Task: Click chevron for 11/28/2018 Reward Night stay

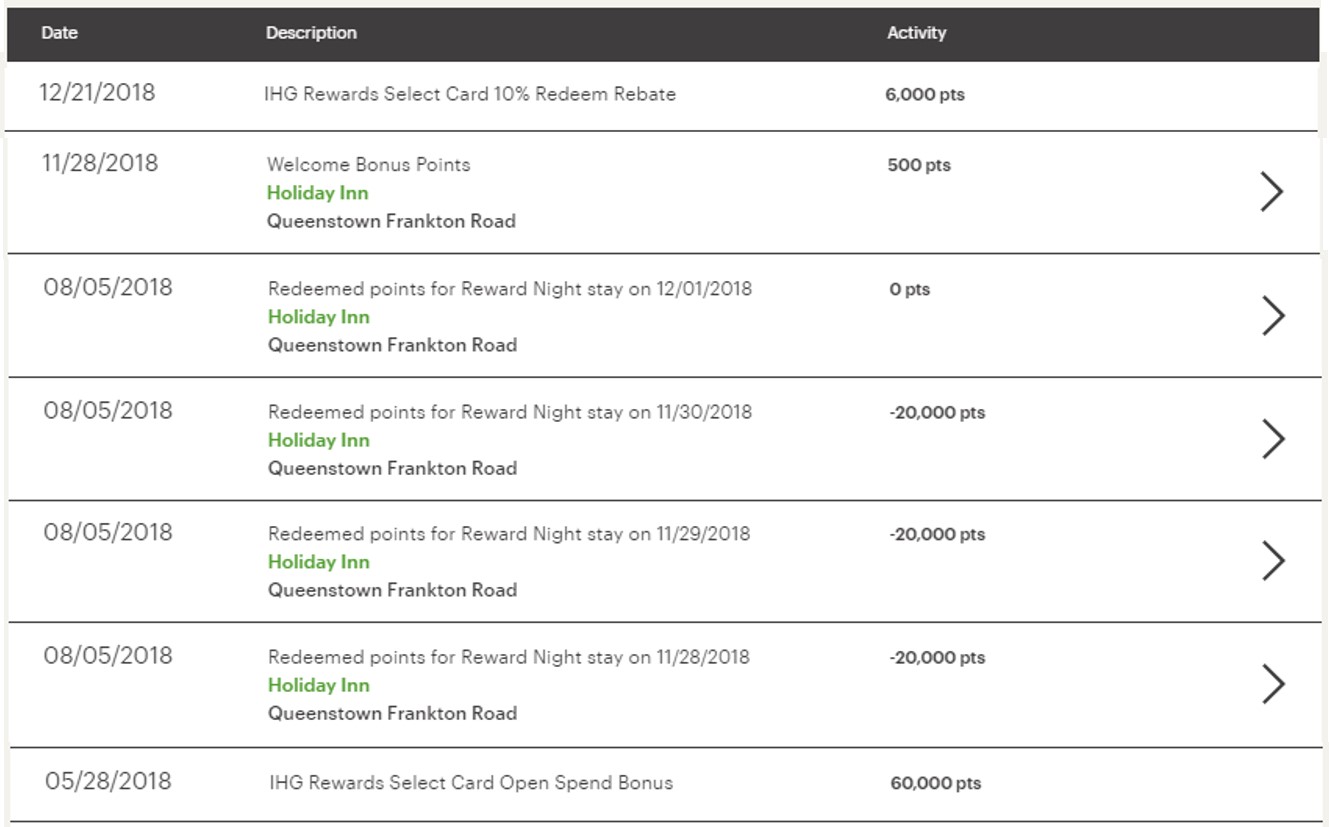Action: (x=1272, y=684)
